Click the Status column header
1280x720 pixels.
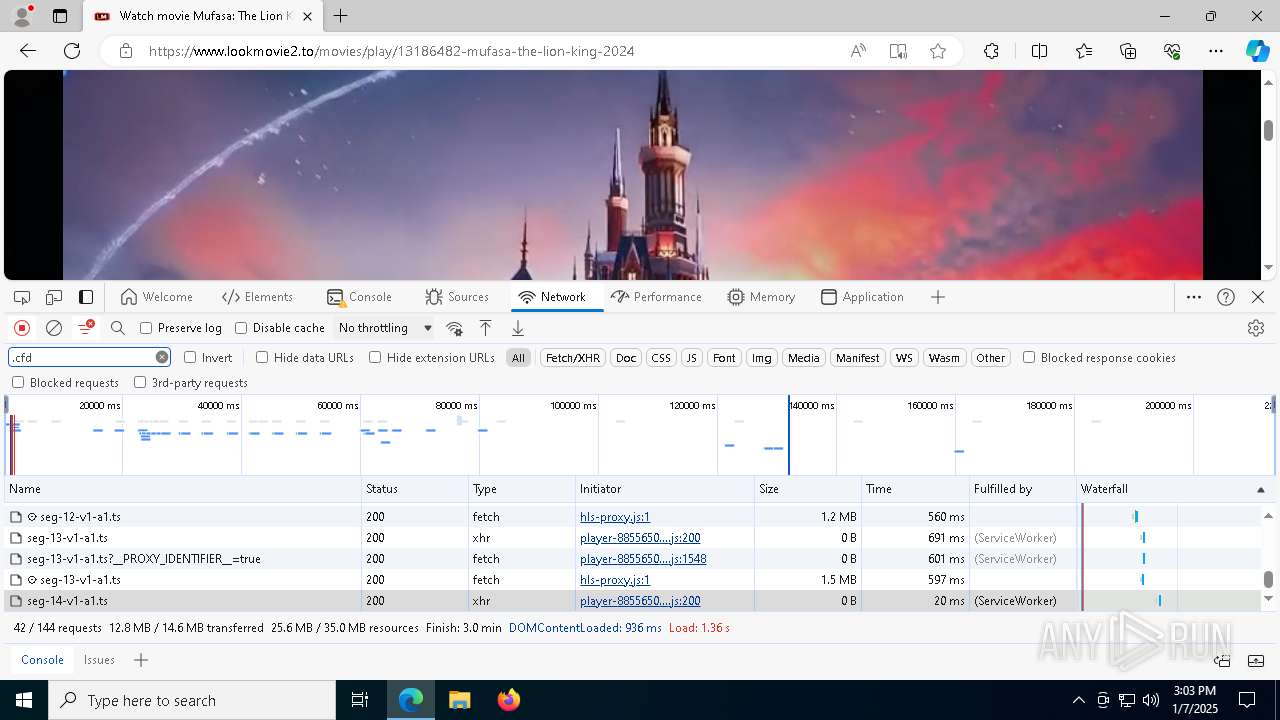[x=415, y=489]
